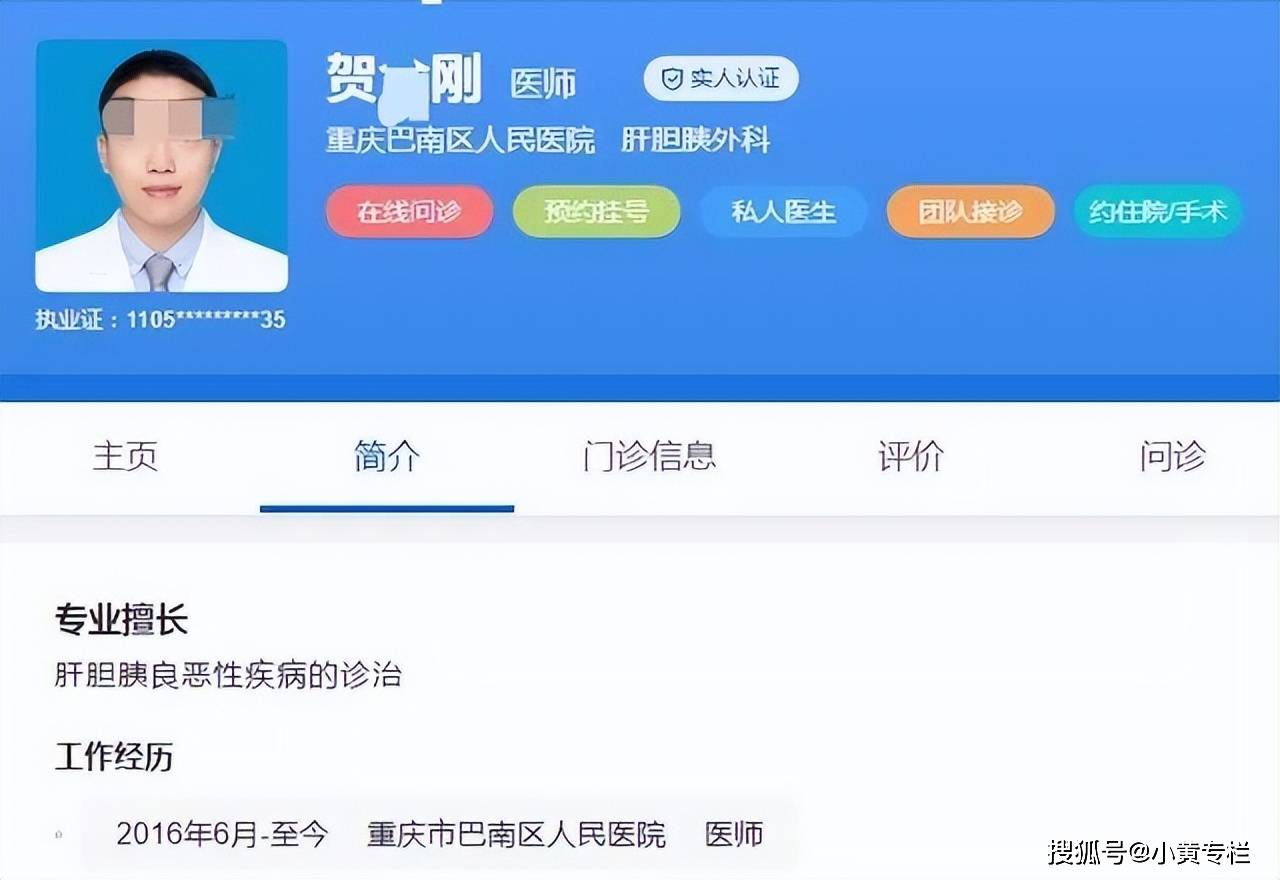
Task: Click the 团队接诊 button
Action: point(970,212)
